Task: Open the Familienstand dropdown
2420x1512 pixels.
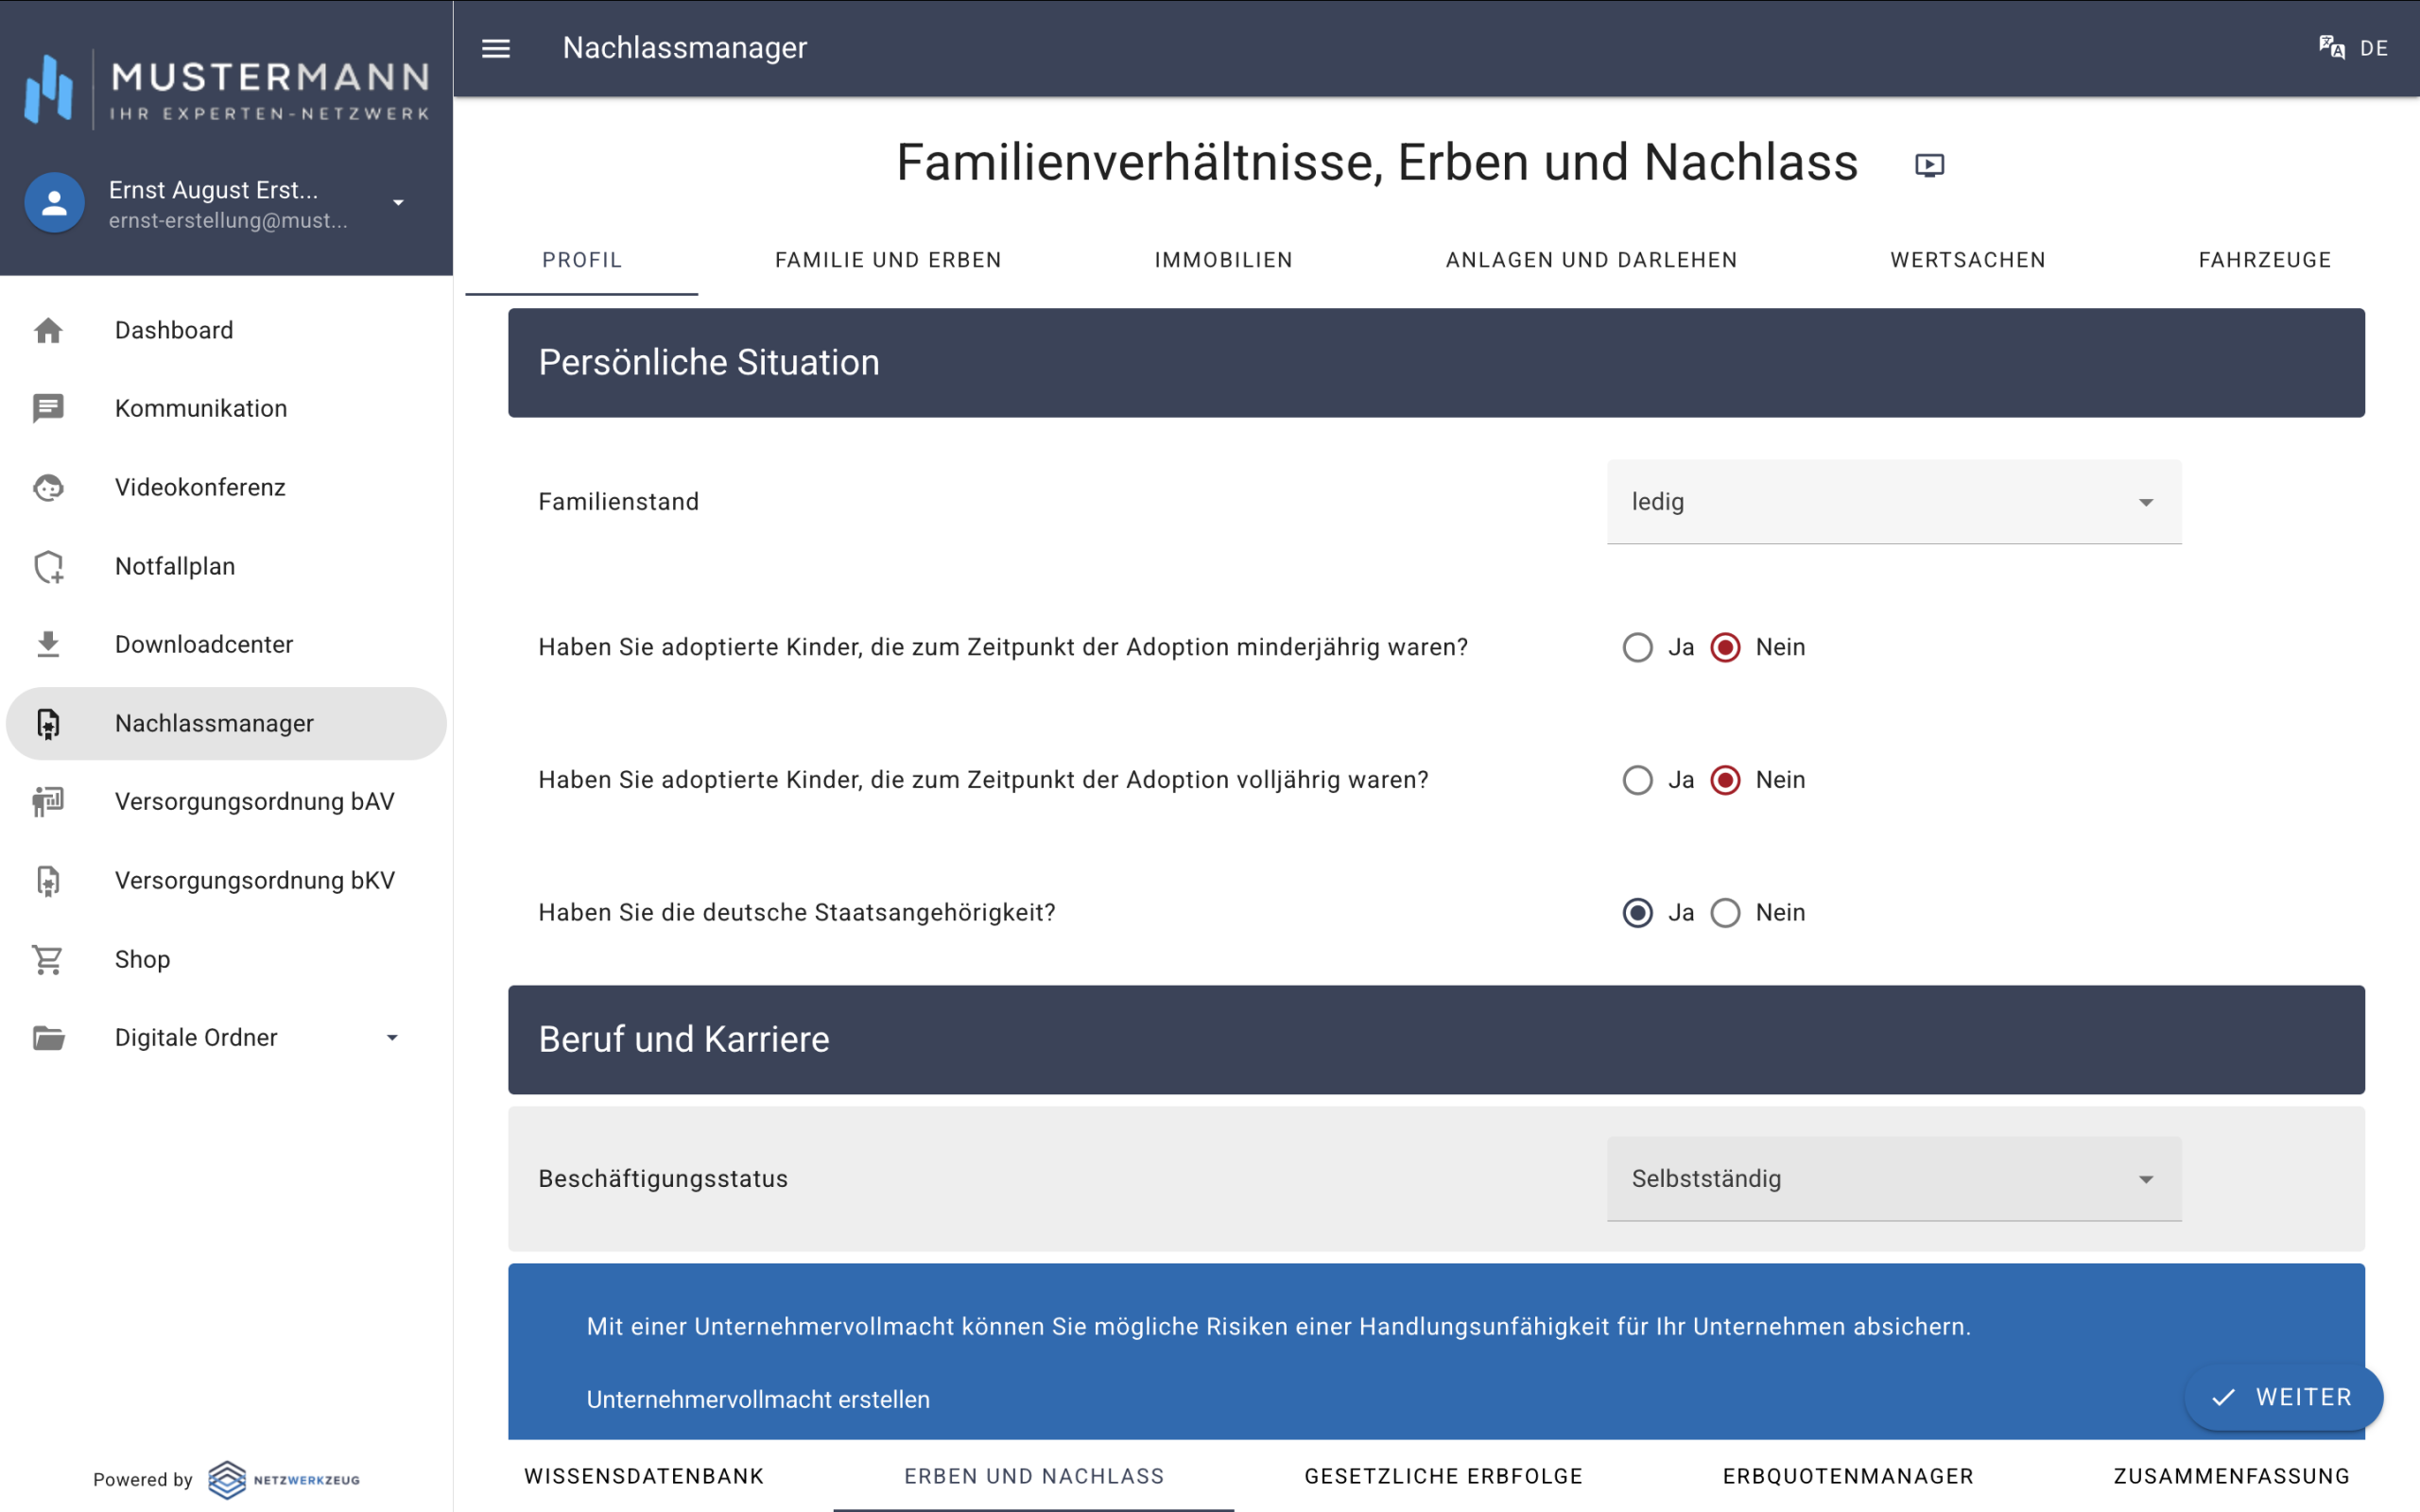Action: point(1894,502)
